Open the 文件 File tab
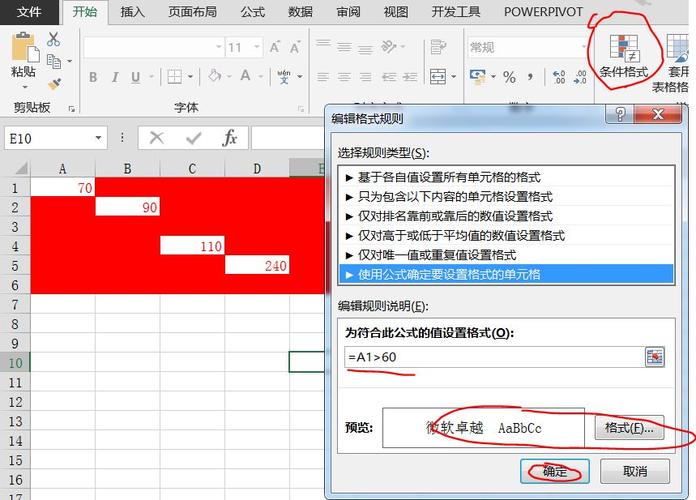The image size is (696, 500). coord(29,12)
